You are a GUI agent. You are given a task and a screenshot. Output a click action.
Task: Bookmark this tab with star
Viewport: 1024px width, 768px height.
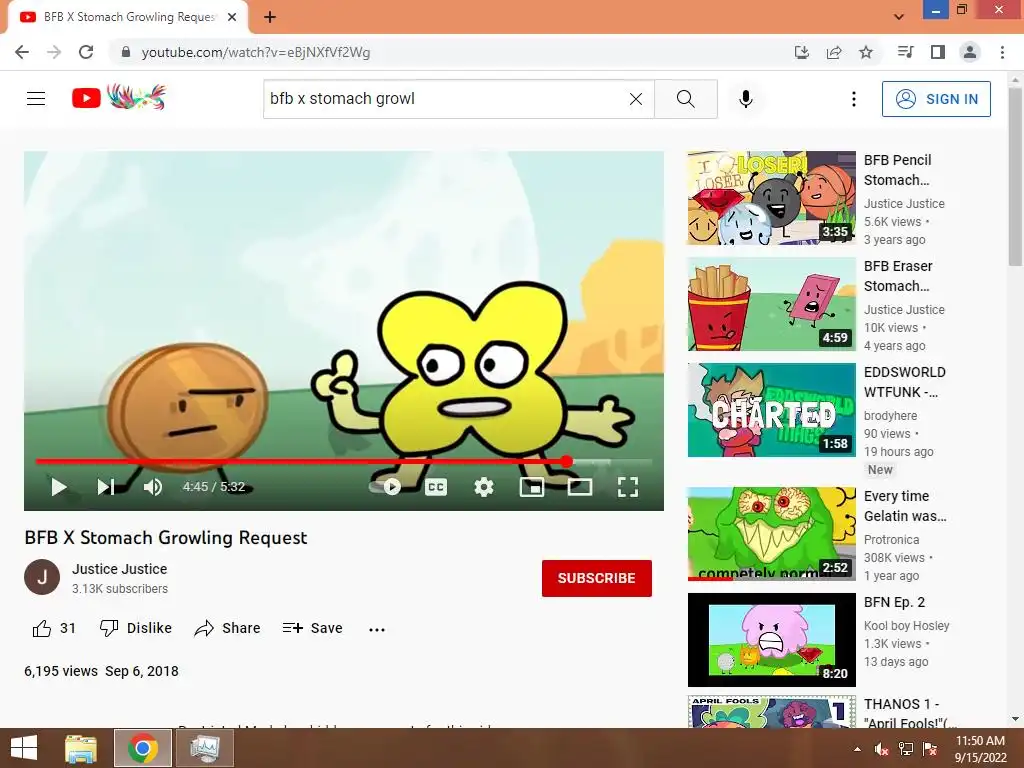[866, 52]
